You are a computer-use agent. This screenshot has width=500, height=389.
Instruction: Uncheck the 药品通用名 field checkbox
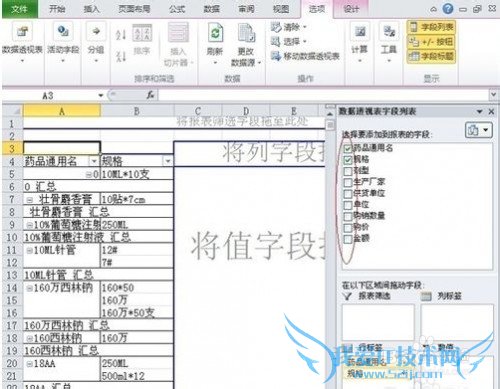point(348,149)
